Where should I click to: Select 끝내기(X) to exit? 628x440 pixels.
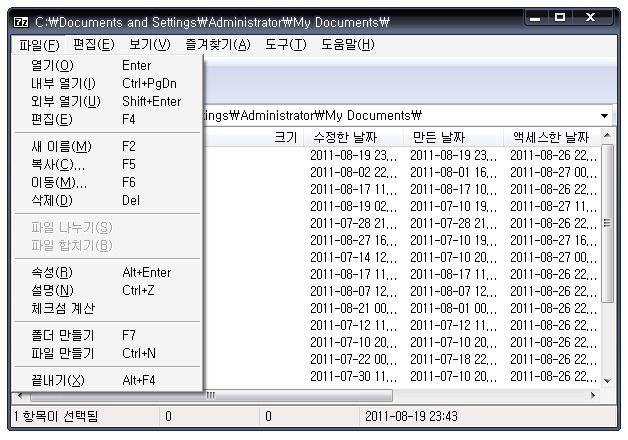click(107, 380)
